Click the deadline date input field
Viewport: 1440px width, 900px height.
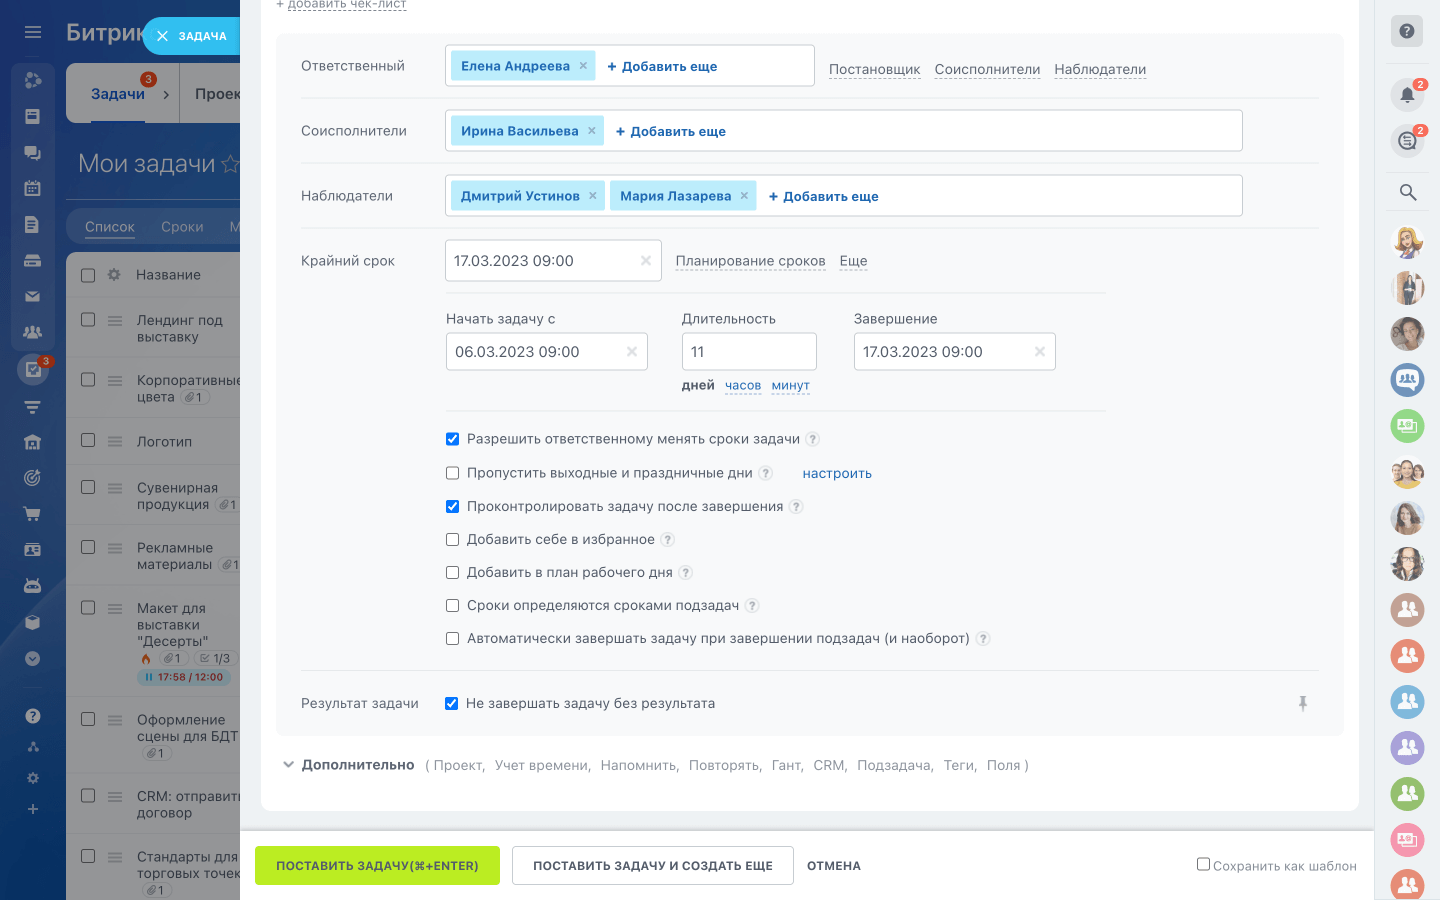click(540, 260)
